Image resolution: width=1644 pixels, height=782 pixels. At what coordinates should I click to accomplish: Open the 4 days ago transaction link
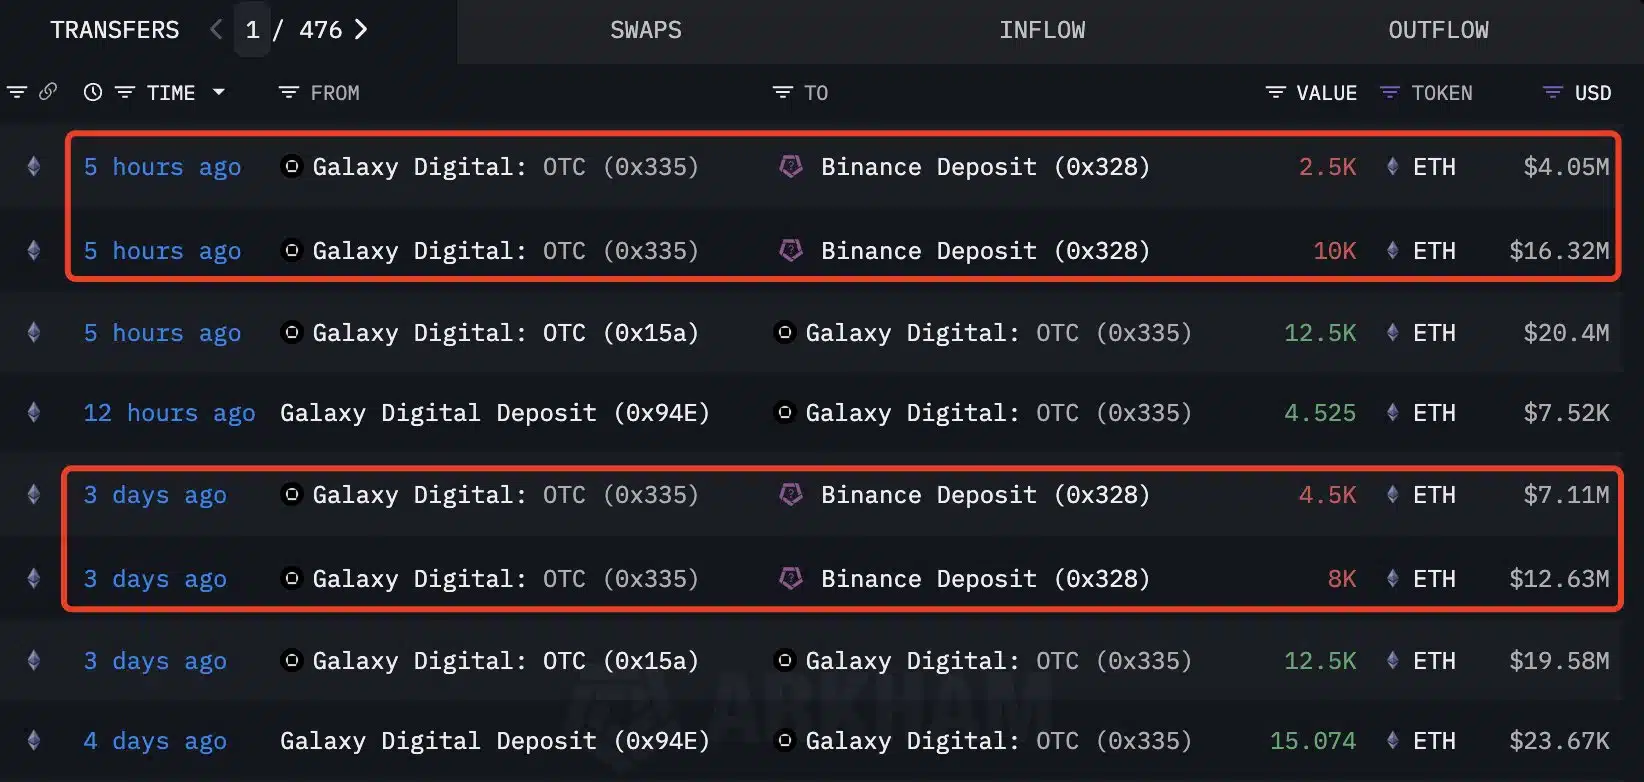point(155,741)
